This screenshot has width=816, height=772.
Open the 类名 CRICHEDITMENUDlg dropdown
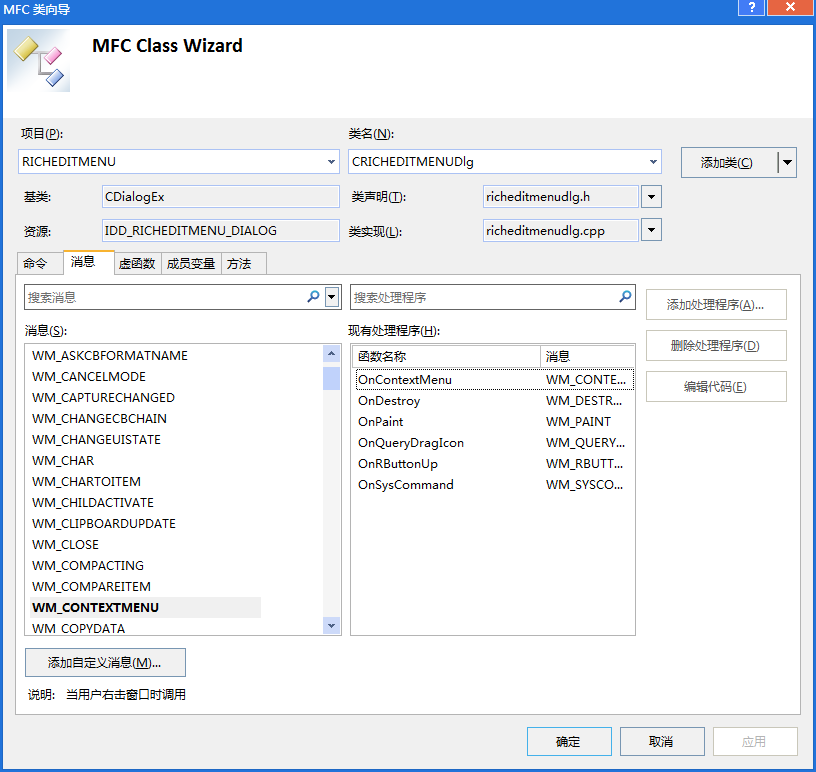653,161
